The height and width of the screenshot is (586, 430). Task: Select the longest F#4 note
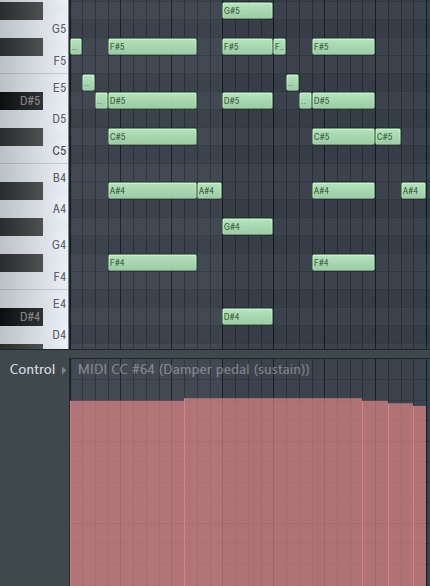152,262
